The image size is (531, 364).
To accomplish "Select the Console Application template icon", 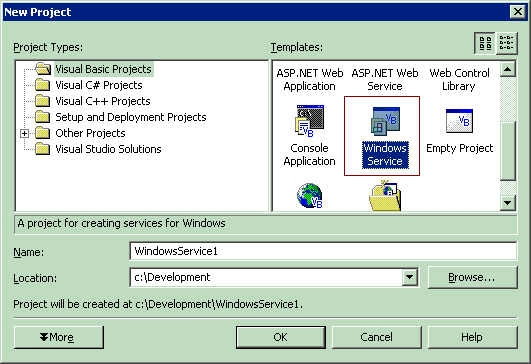I will pos(310,121).
